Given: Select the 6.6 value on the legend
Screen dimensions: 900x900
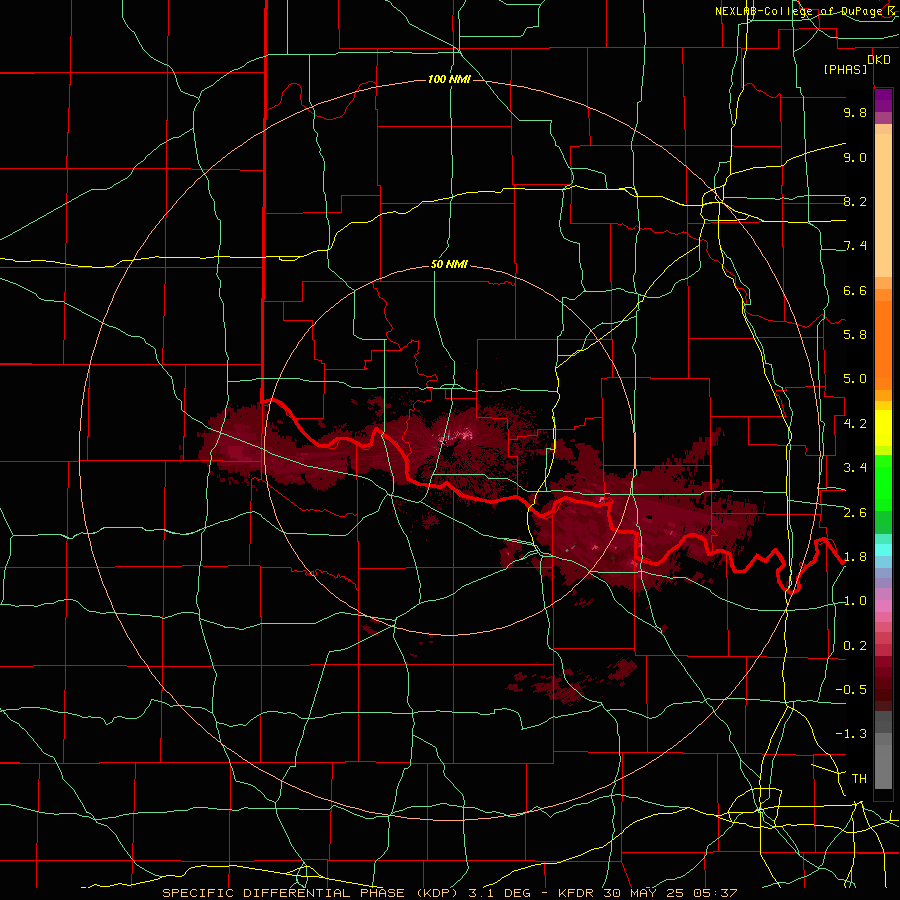Looking at the screenshot, I should pos(855,290).
